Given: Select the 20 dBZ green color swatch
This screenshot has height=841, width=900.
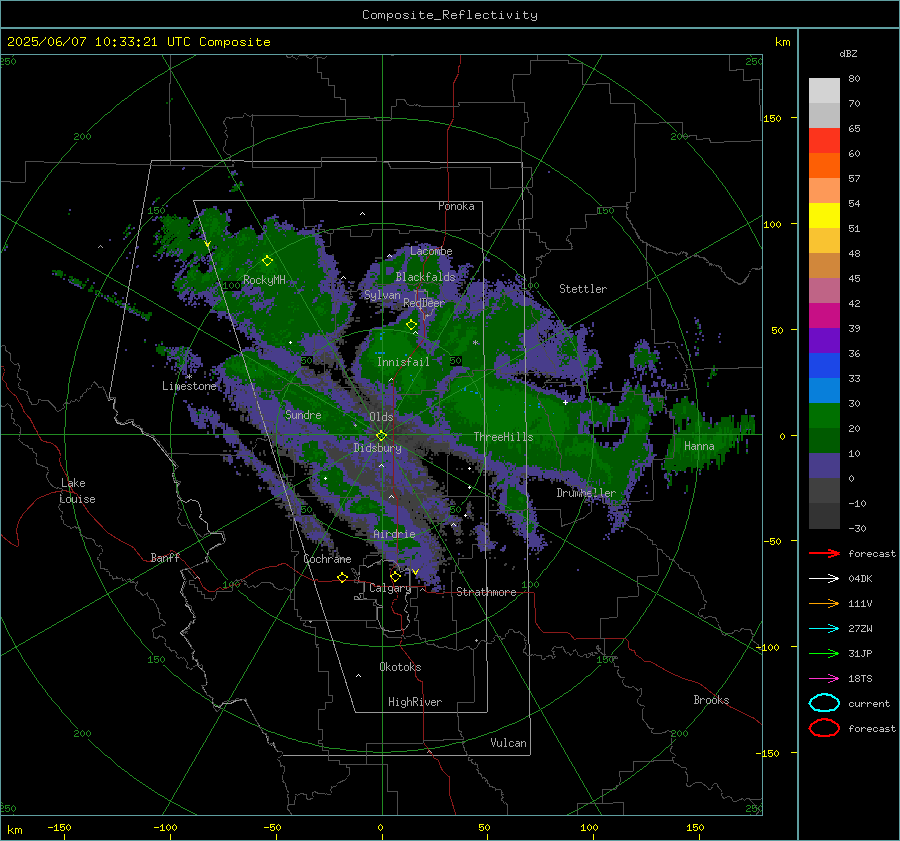Looking at the screenshot, I should pyautogui.click(x=824, y=440).
